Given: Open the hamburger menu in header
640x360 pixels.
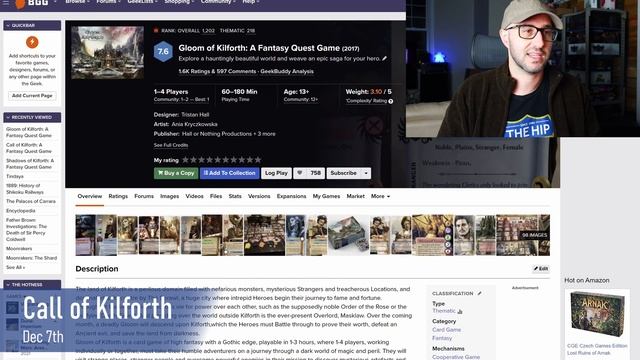Looking at the screenshot, I should (x=6, y=2).
